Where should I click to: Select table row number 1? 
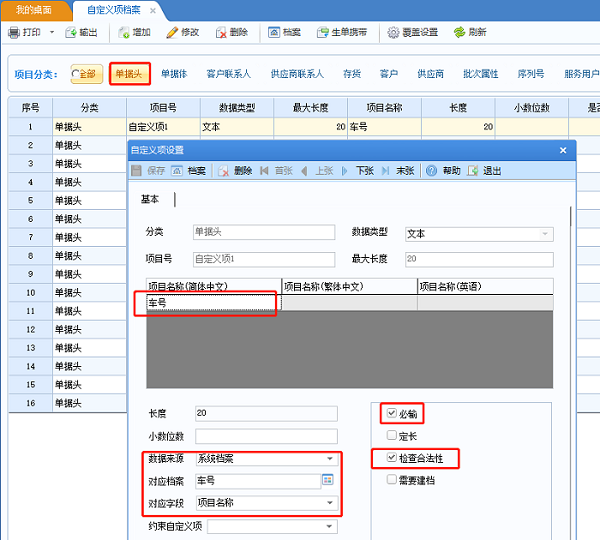[x=30, y=127]
